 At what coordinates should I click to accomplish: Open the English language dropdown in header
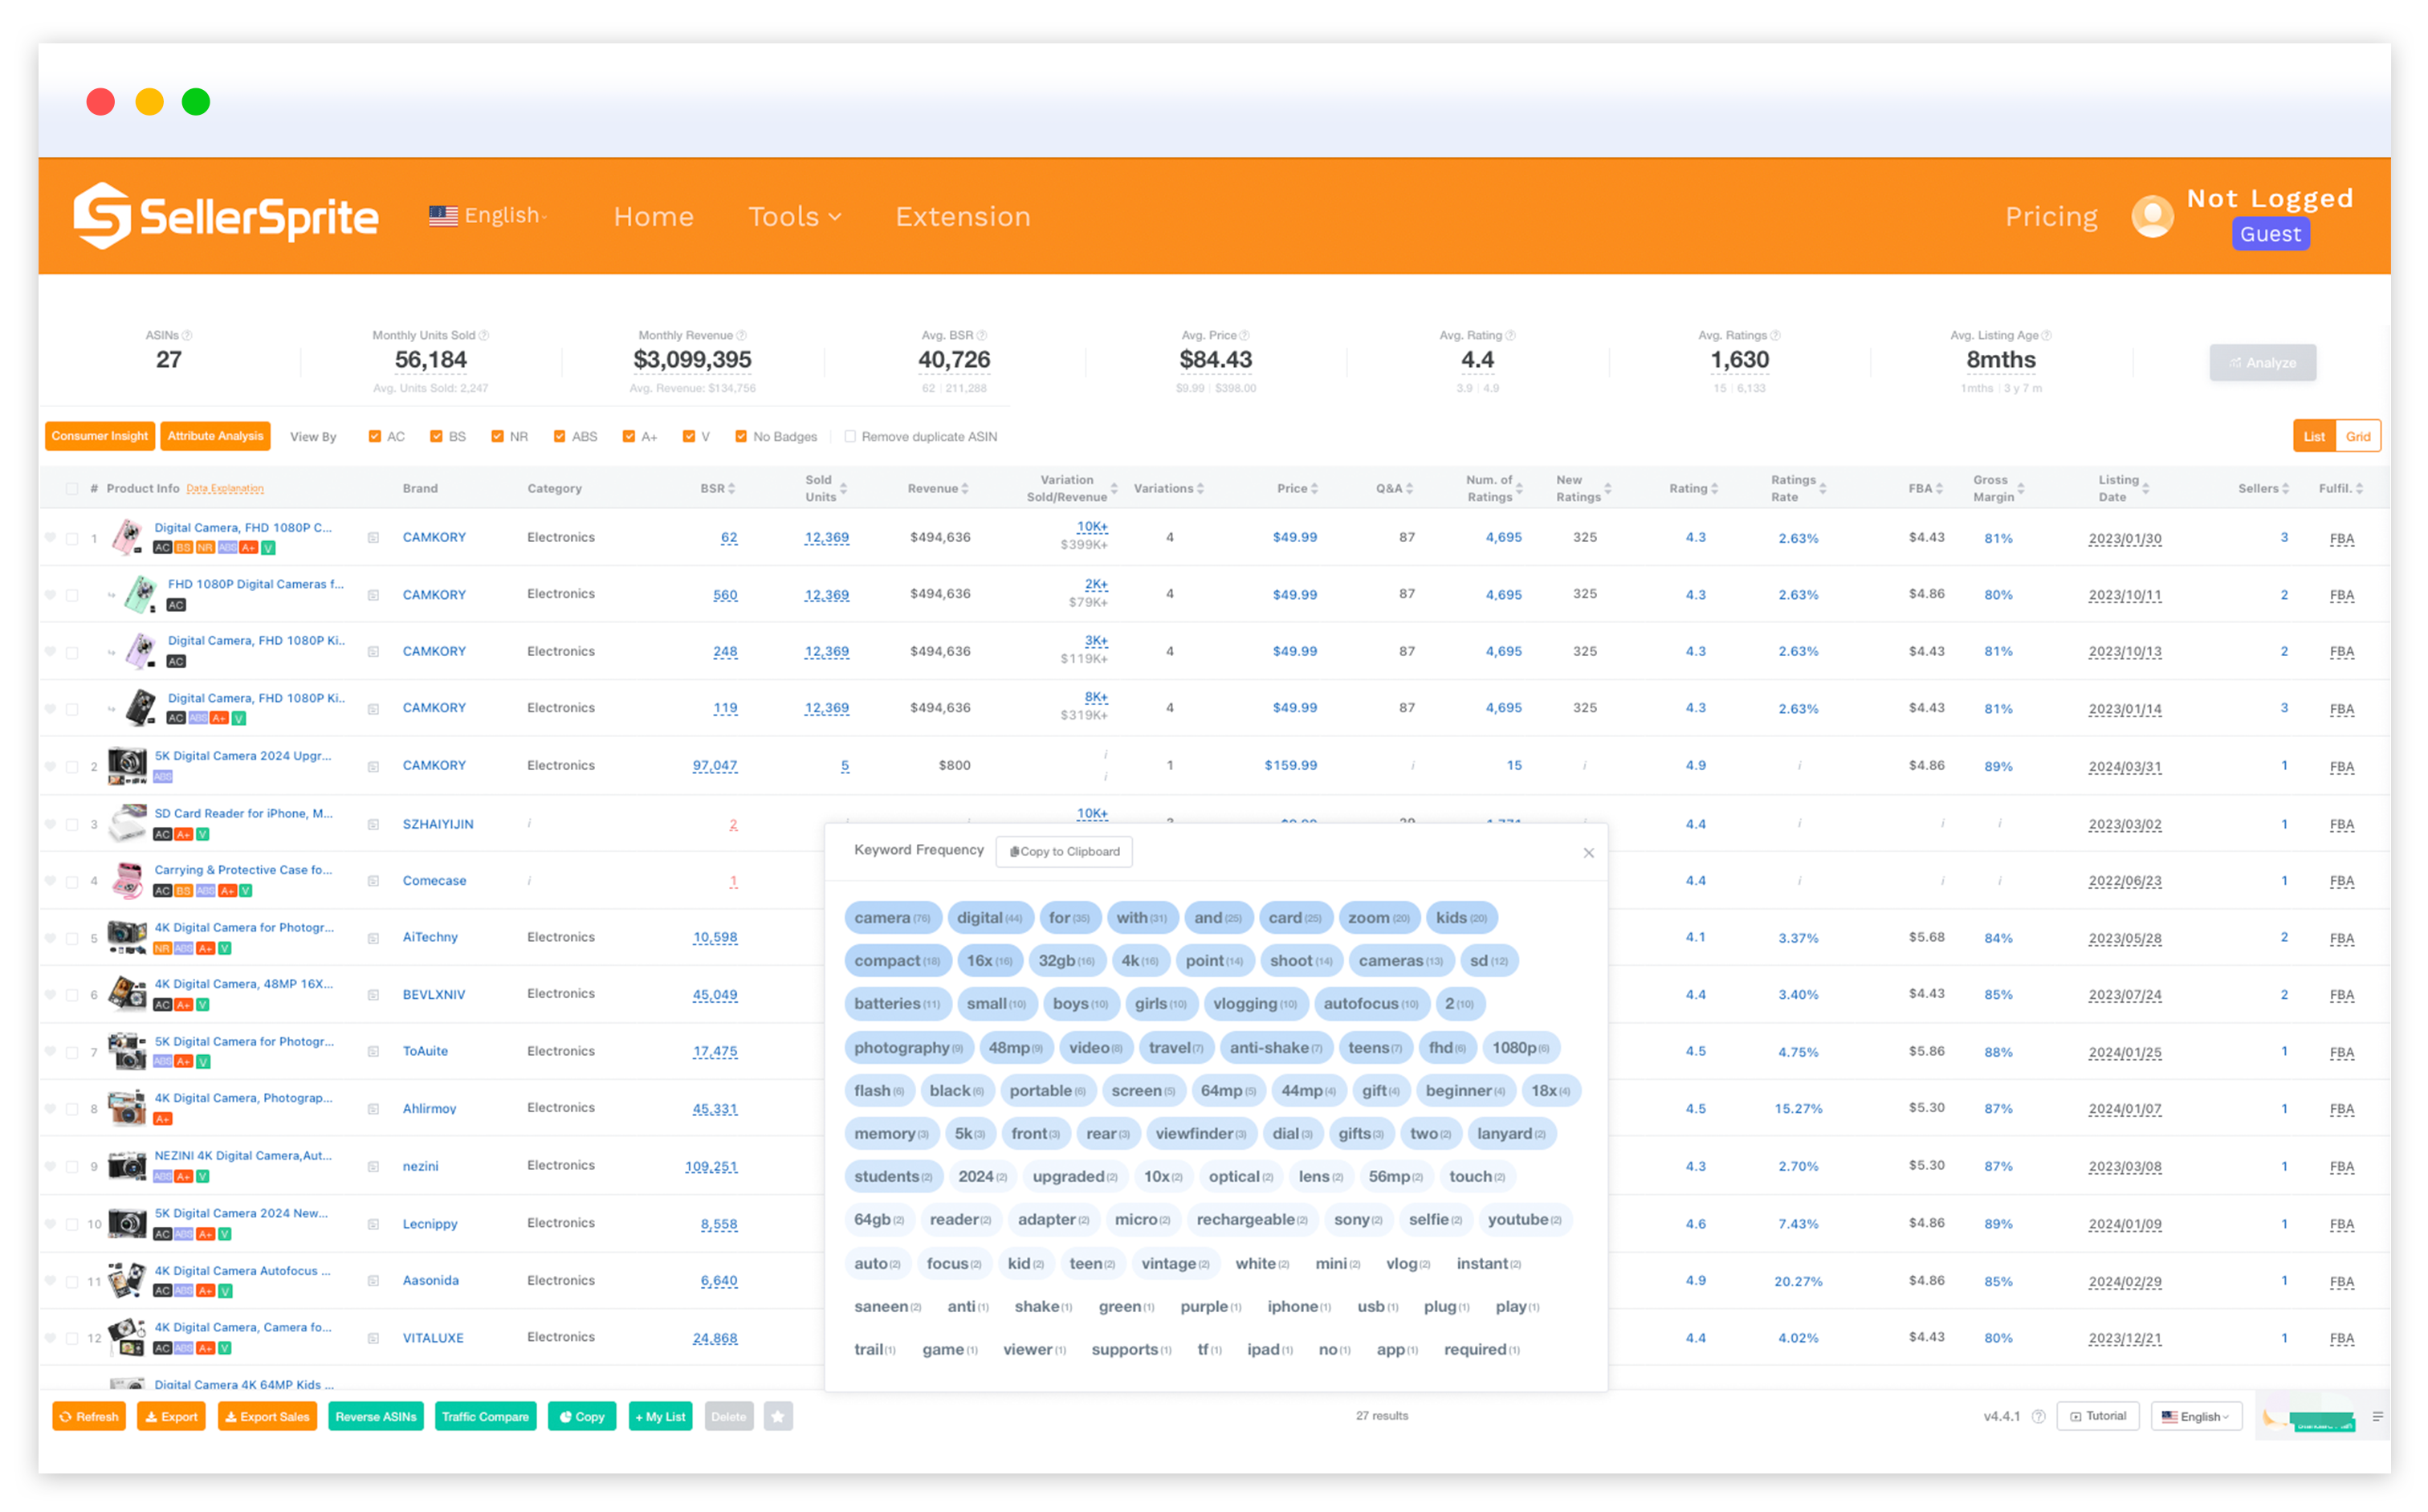488,216
